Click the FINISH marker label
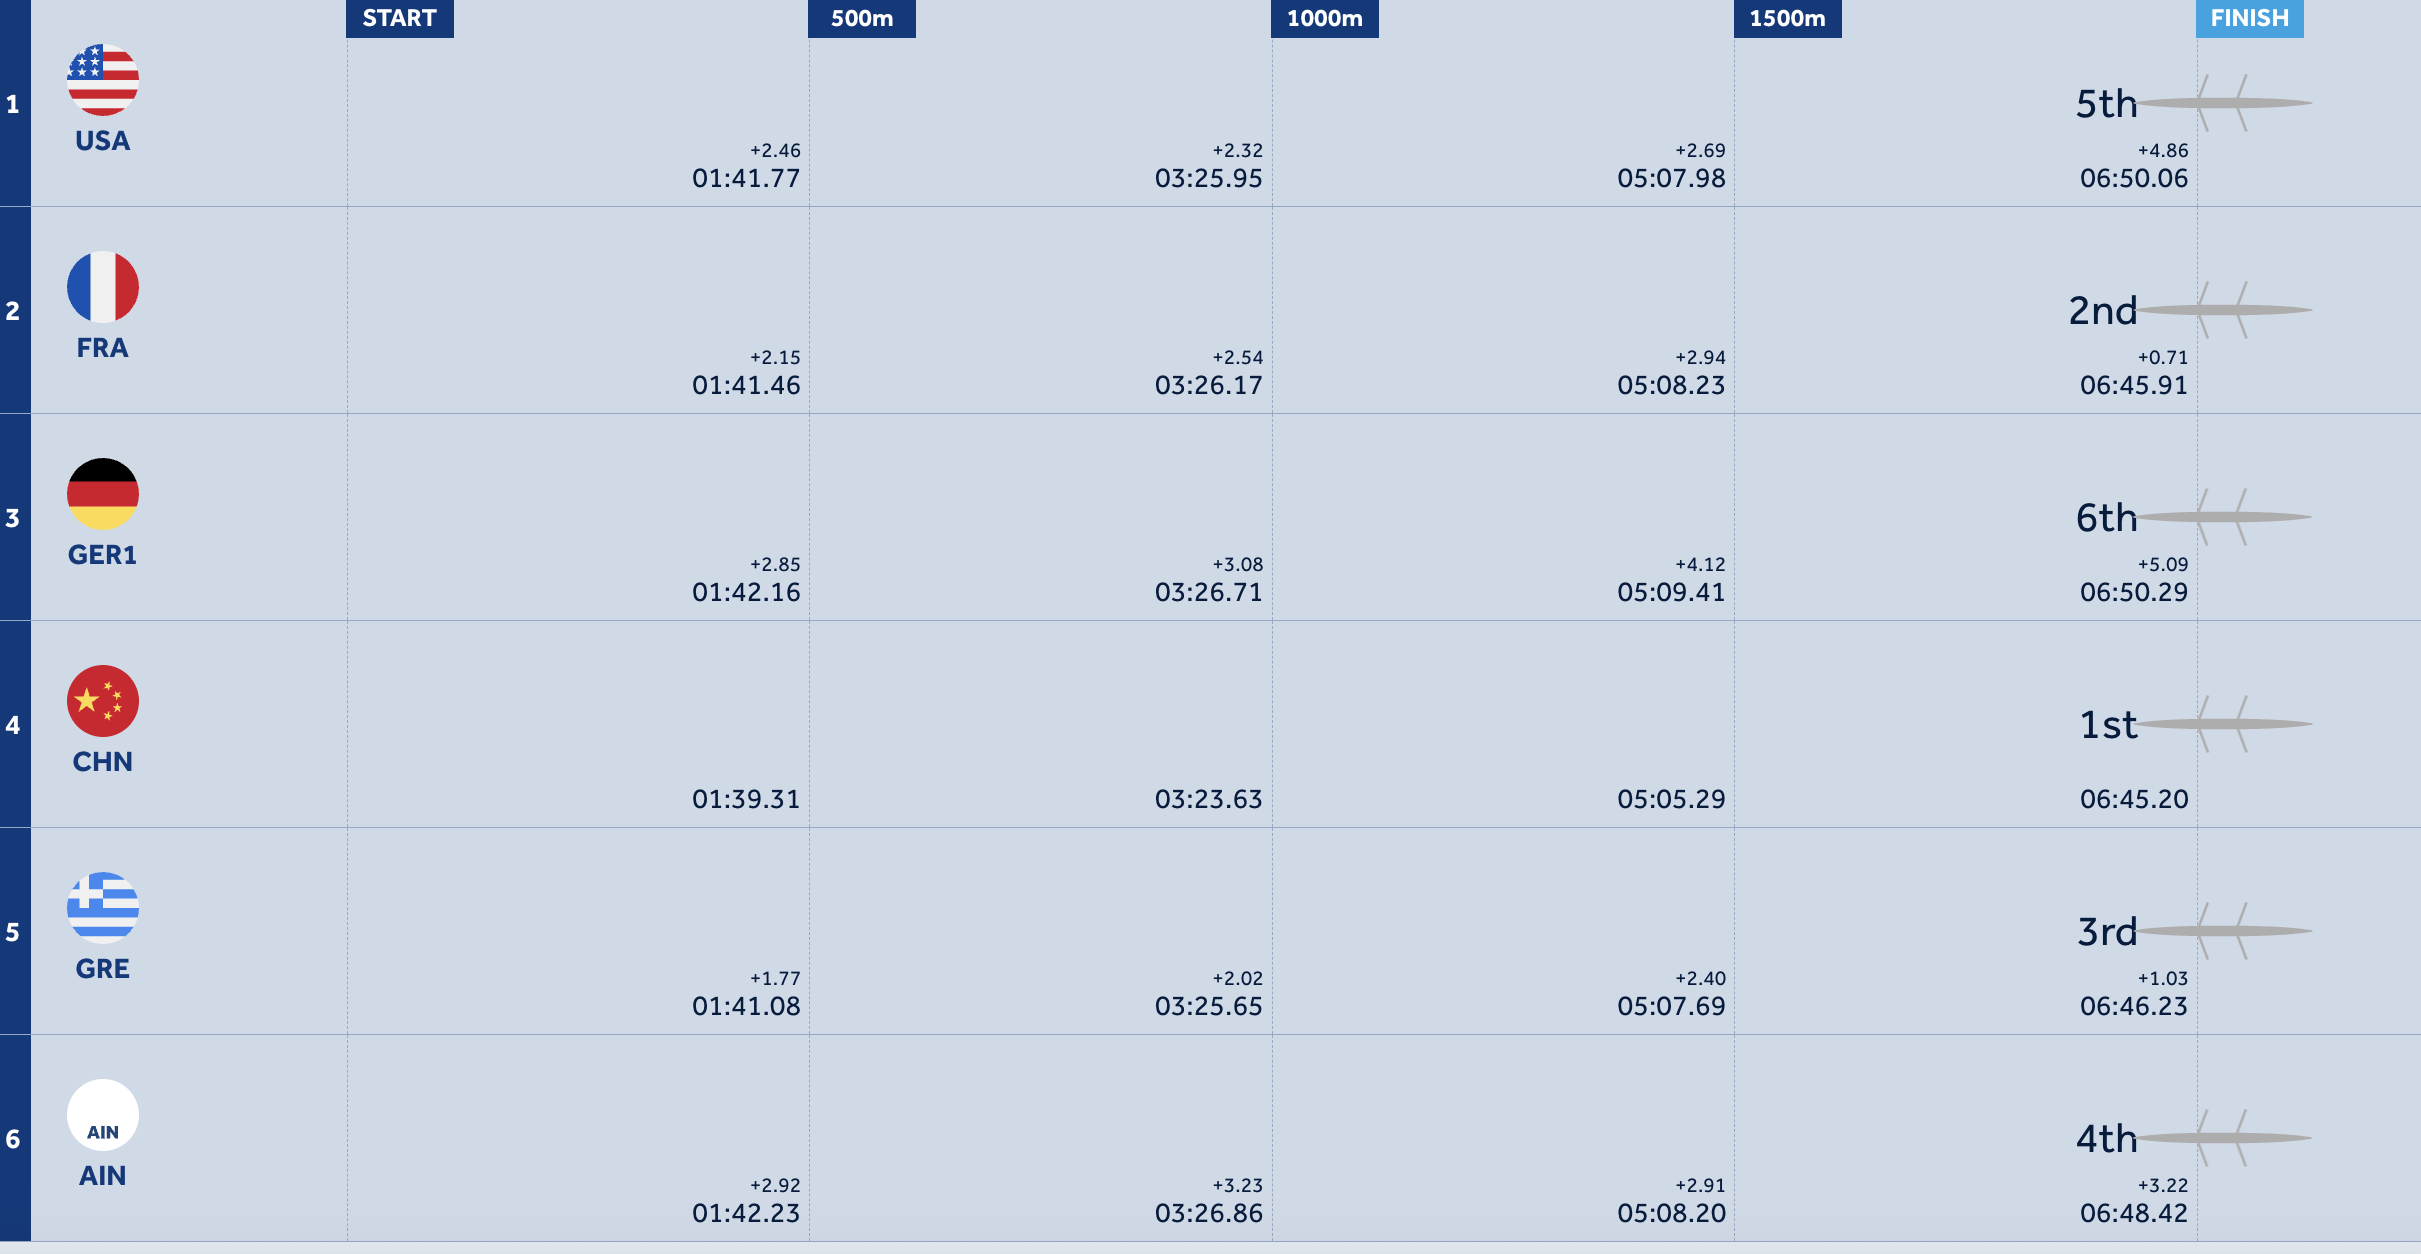2421x1254 pixels. (2250, 18)
